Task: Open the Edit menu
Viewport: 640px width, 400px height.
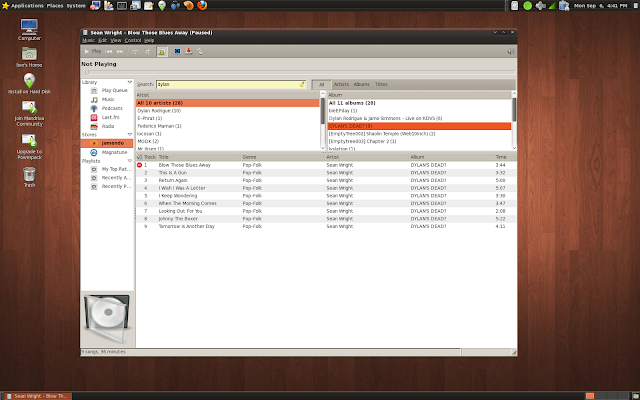Action: [102, 40]
